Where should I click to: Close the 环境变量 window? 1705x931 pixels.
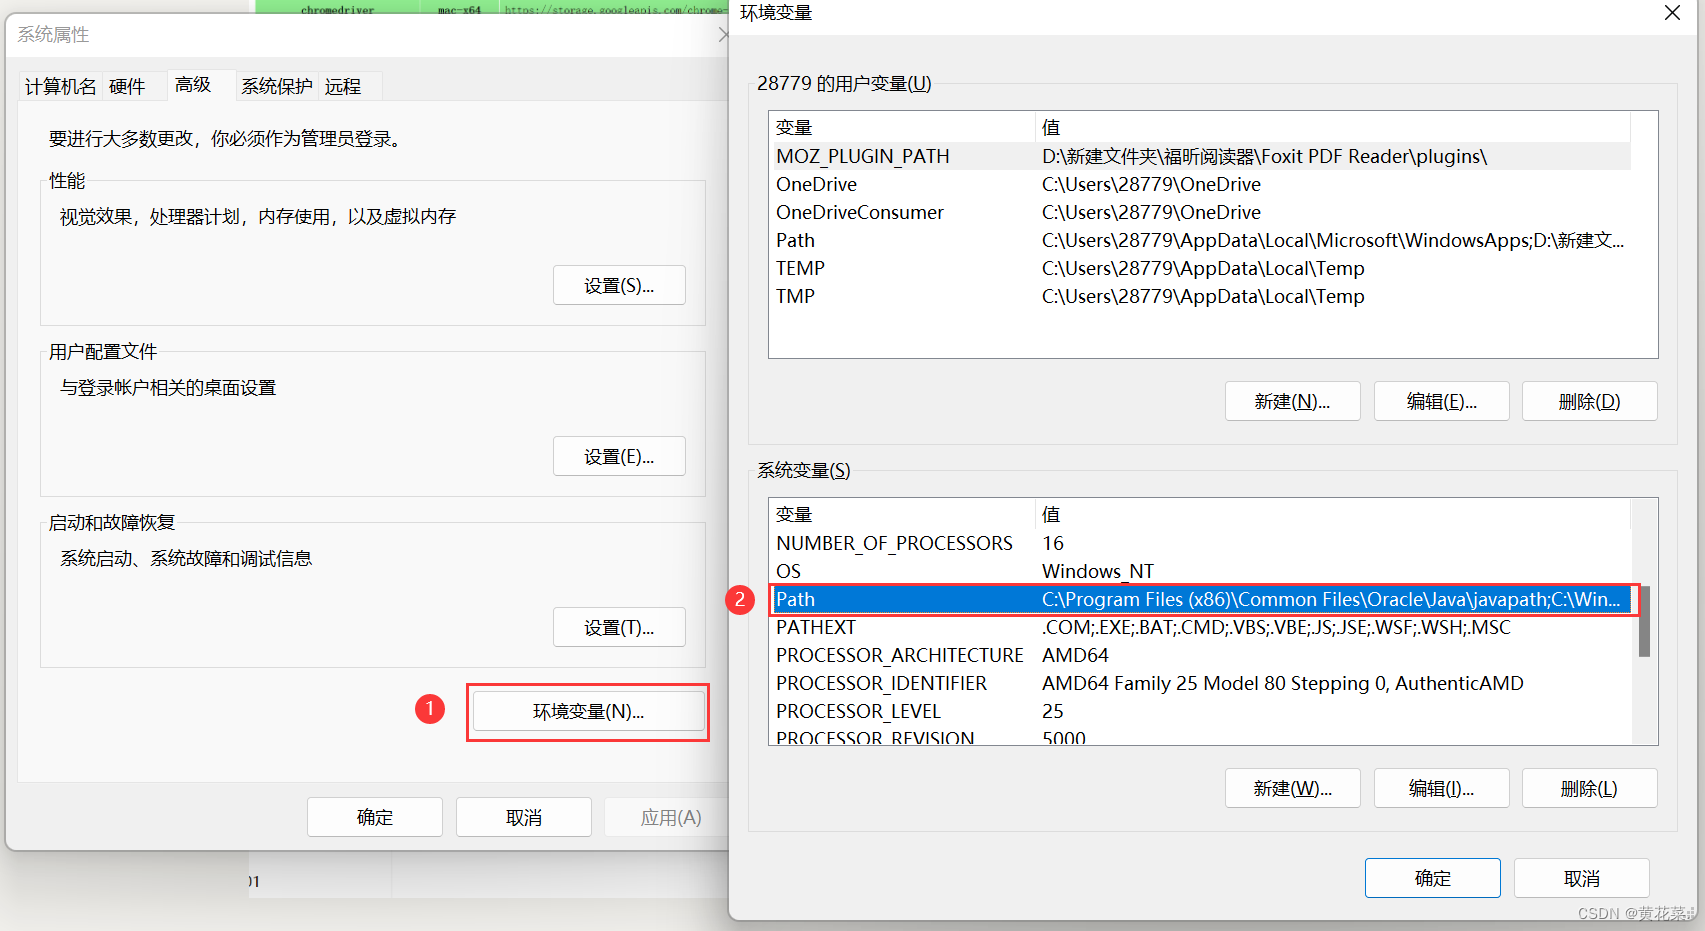click(1672, 13)
